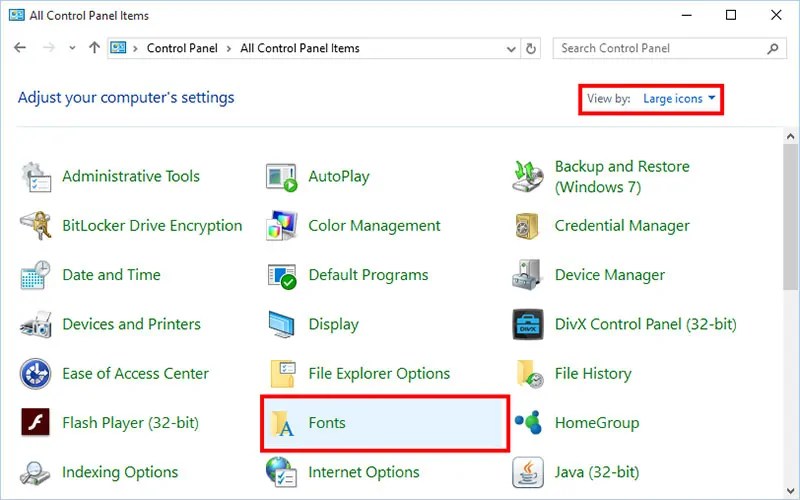The width and height of the screenshot is (800, 500).
Task: Click the Search Control Panel field
Action: tap(669, 48)
